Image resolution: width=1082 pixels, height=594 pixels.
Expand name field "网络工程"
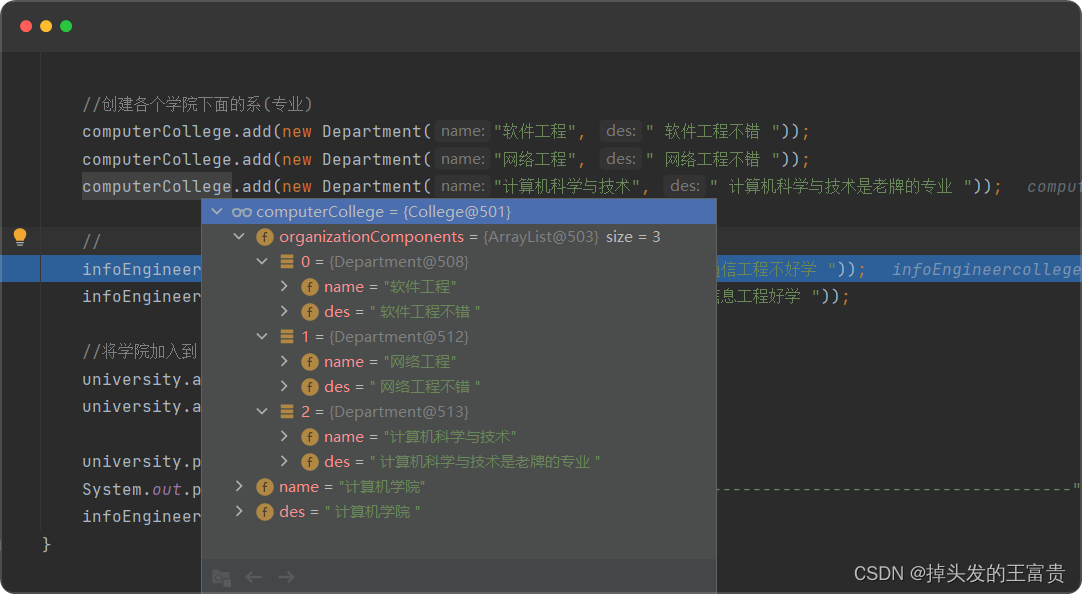[284, 362]
